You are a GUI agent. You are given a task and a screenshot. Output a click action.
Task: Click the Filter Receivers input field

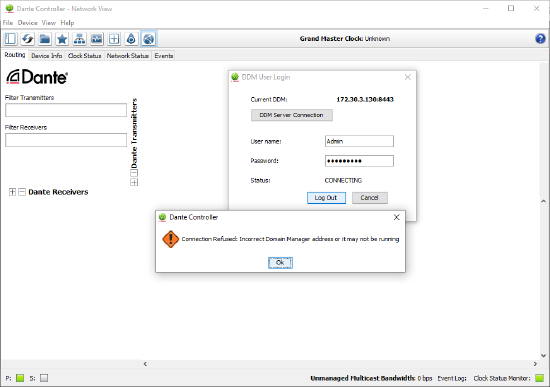coord(66,140)
